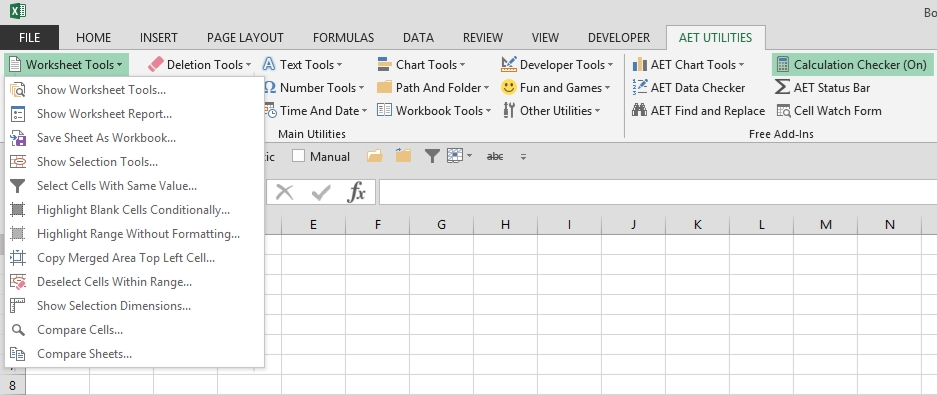Open the AET Data Checker tool
Screen dimensions: 937x395
pos(688,87)
